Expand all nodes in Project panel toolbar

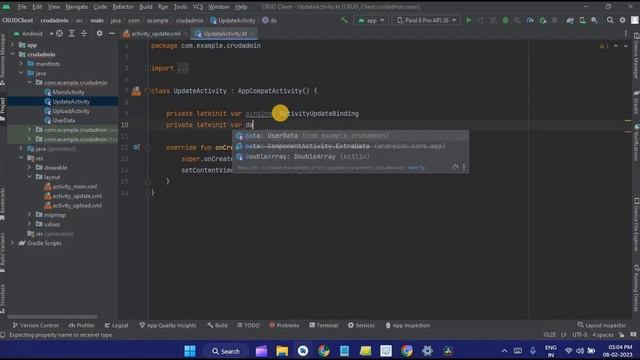point(71,33)
